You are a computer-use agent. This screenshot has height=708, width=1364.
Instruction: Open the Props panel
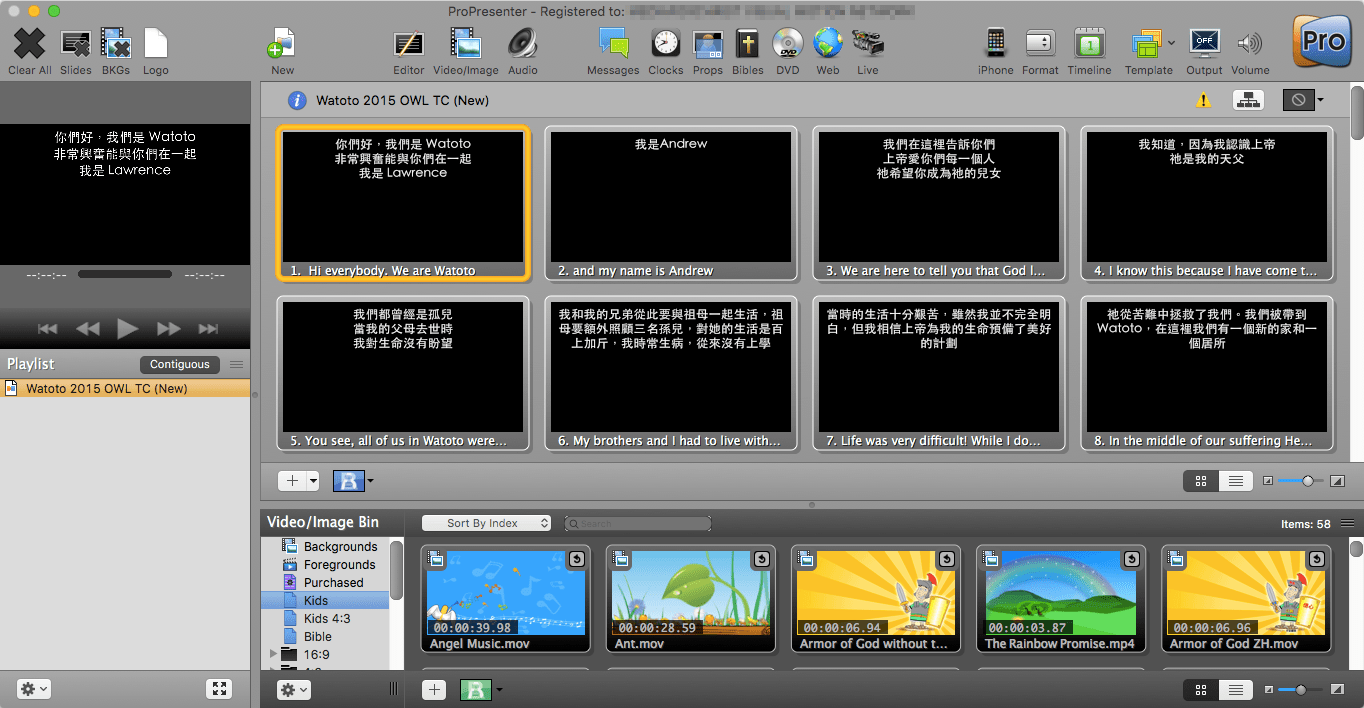pos(708,44)
